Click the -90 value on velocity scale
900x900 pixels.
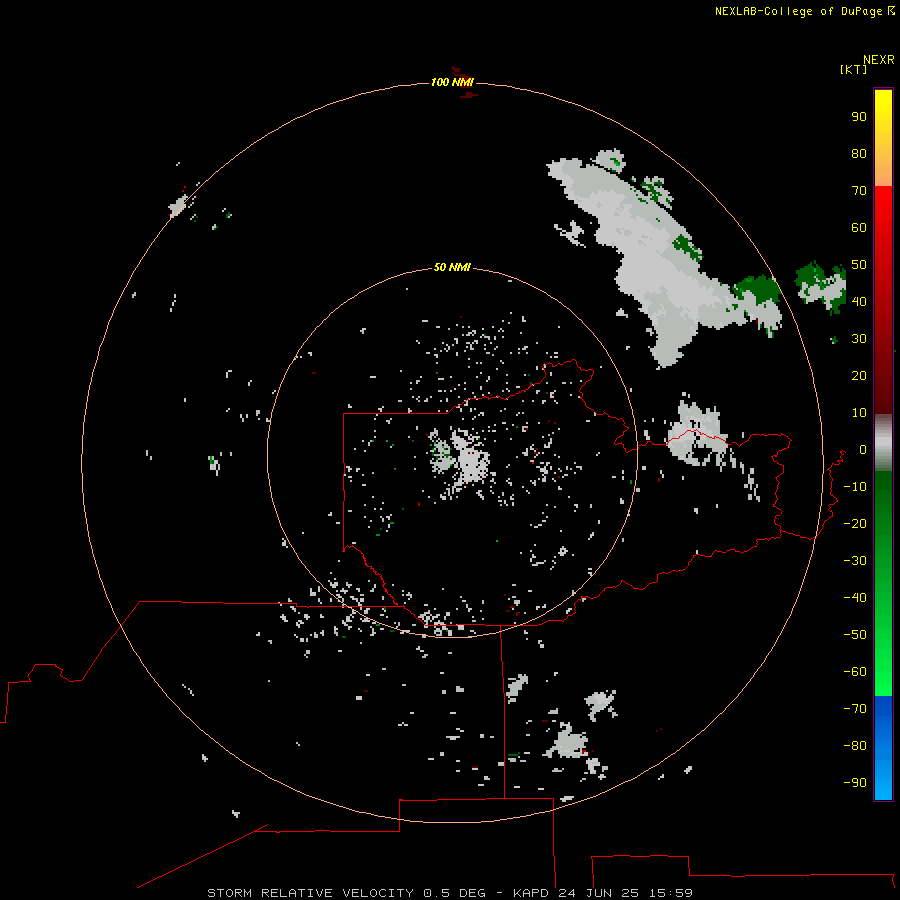click(855, 783)
